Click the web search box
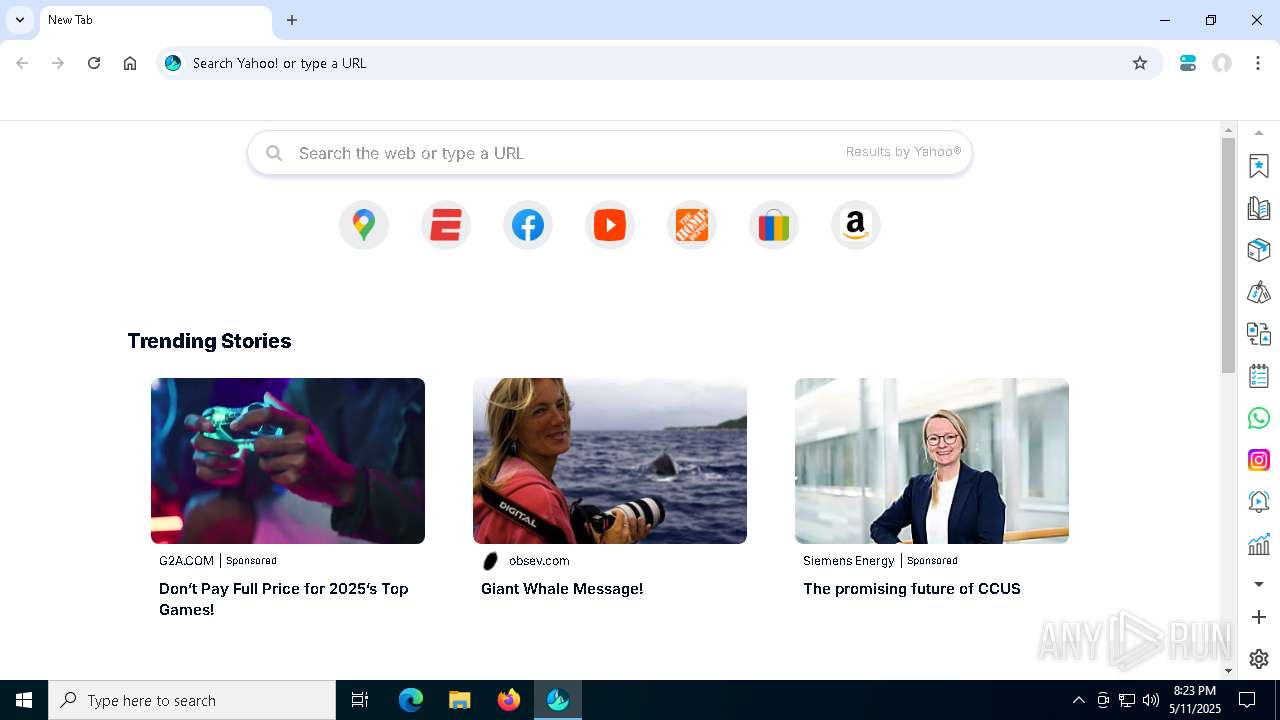This screenshot has width=1280, height=720. pyautogui.click(x=610, y=153)
